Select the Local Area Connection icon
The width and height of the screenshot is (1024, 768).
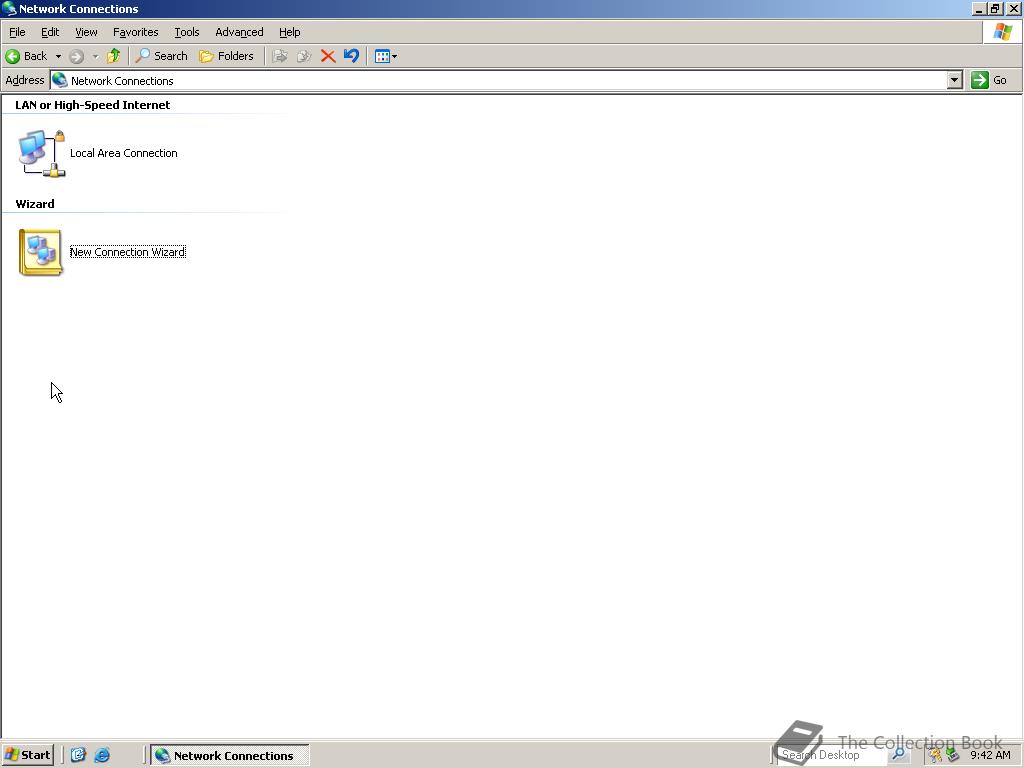[x=41, y=153]
